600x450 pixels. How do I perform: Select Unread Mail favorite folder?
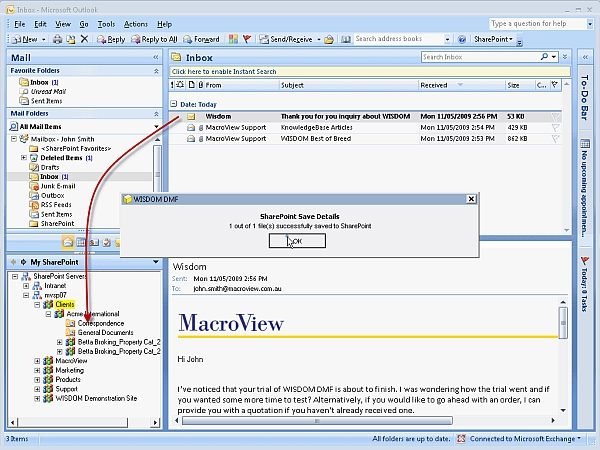pyautogui.click(x=43, y=91)
